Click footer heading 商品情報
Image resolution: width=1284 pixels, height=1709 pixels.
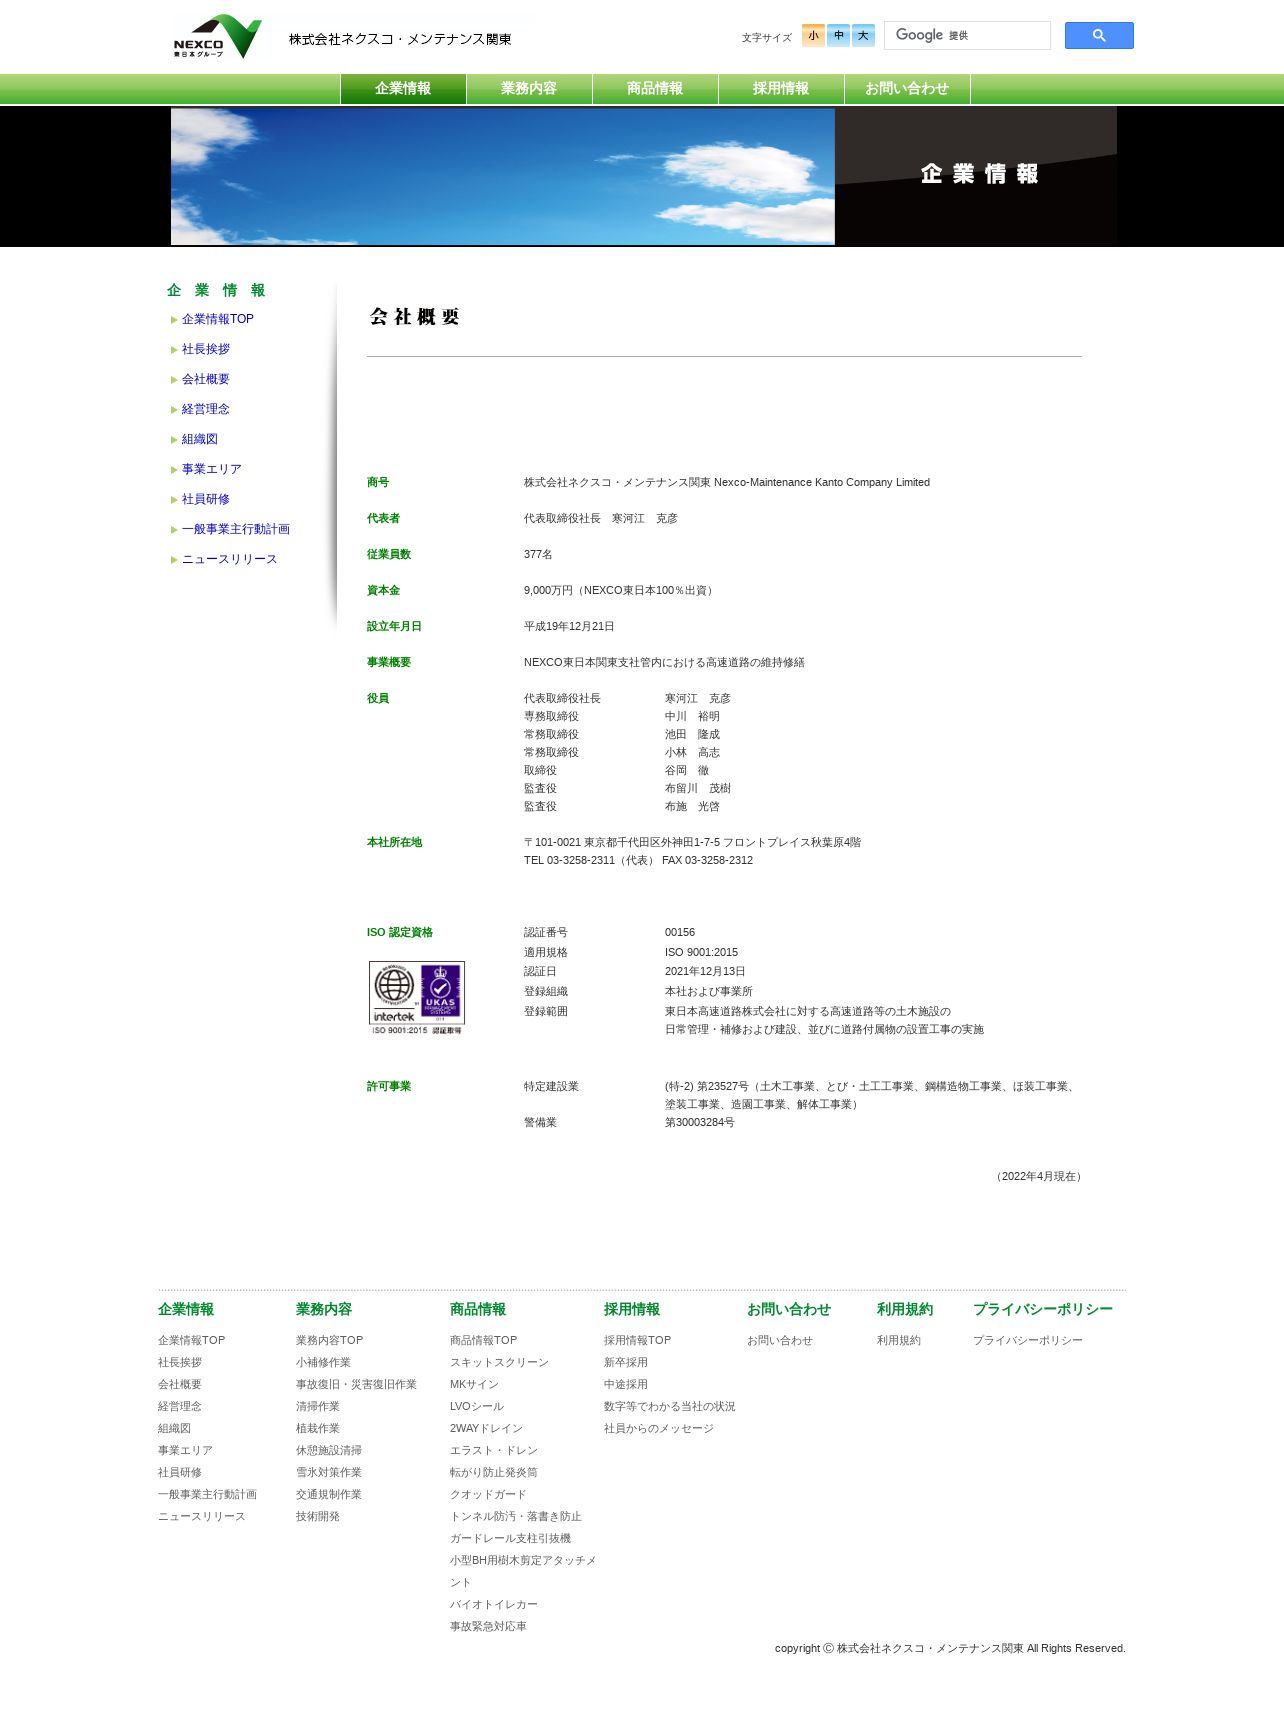click(478, 1309)
